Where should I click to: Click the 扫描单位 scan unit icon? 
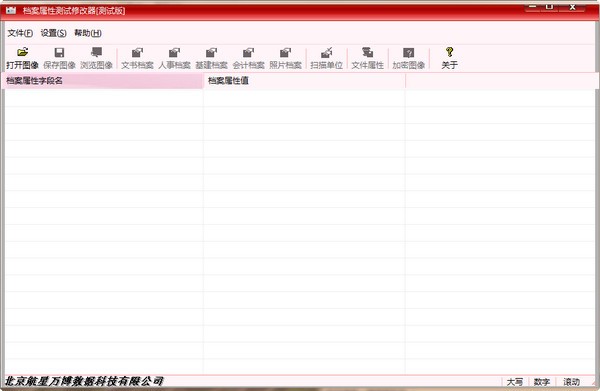tap(326, 52)
